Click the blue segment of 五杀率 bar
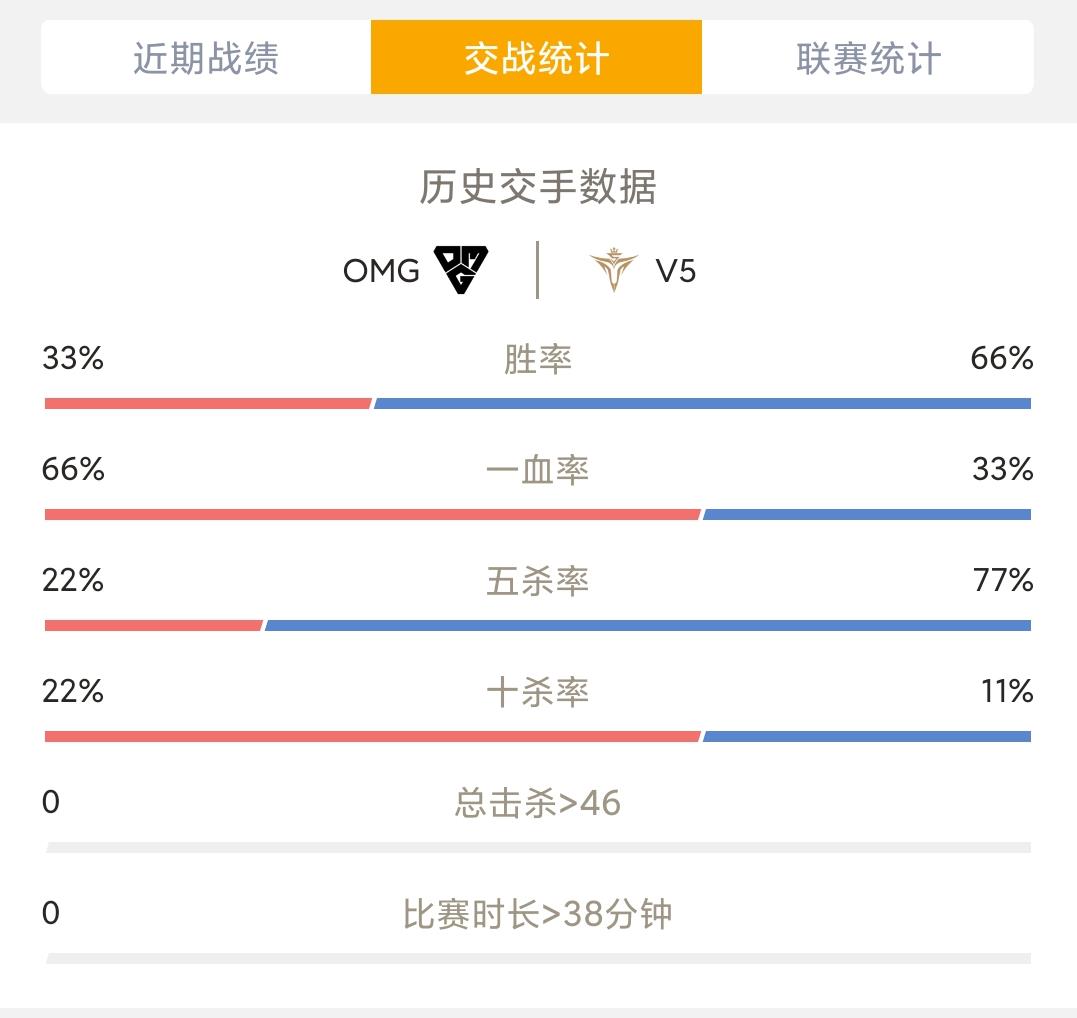1077x1018 pixels. pos(648,625)
